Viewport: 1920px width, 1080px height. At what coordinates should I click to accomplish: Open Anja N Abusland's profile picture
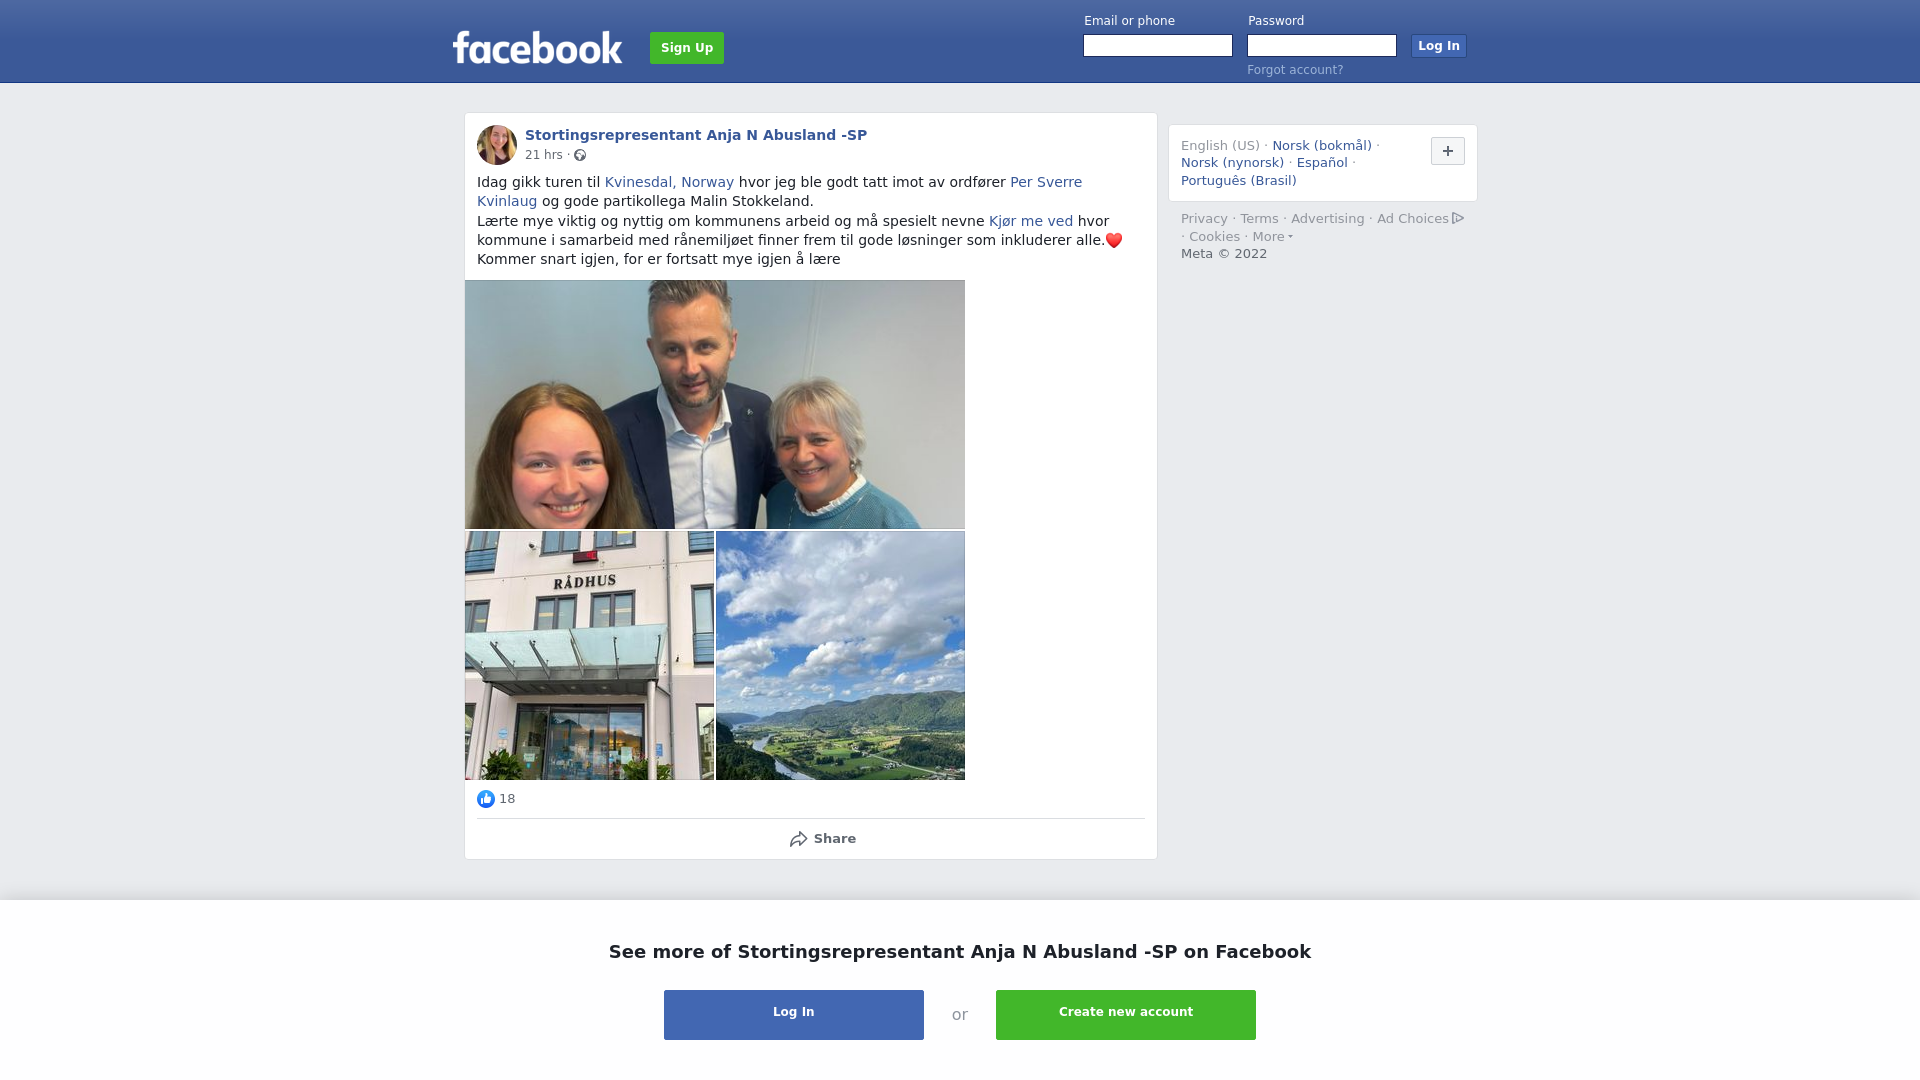[497, 145]
